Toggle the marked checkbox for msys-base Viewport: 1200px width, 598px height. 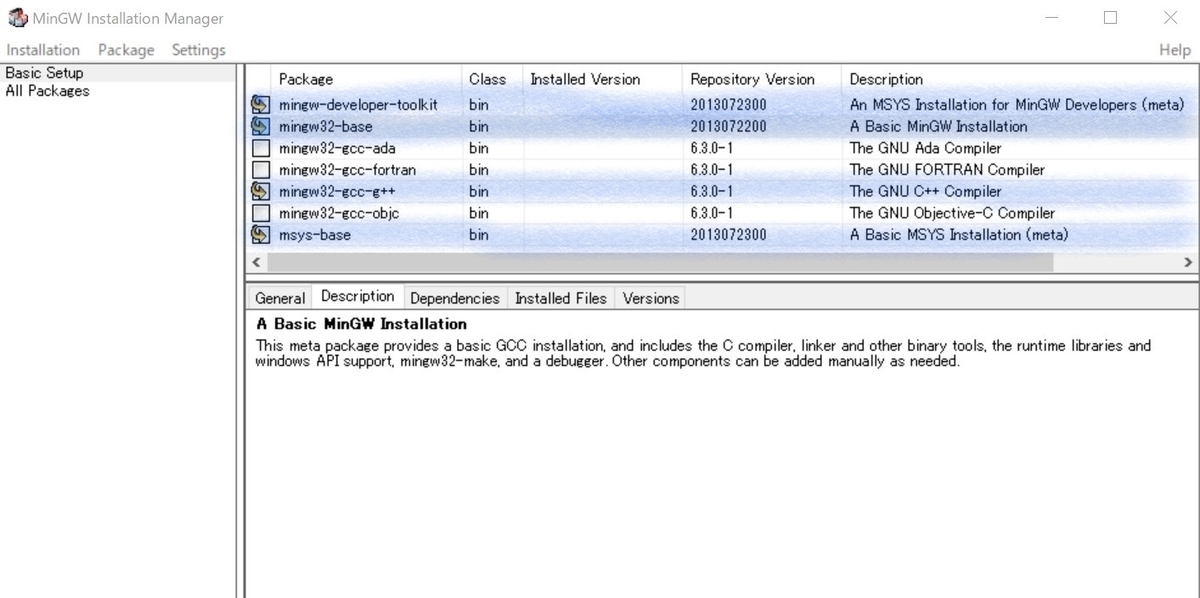(261, 235)
